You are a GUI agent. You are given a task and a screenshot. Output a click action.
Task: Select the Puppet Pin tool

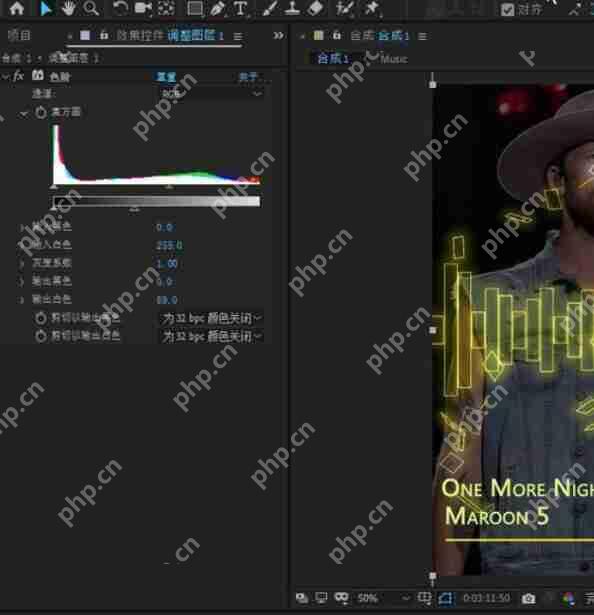[x=372, y=8]
